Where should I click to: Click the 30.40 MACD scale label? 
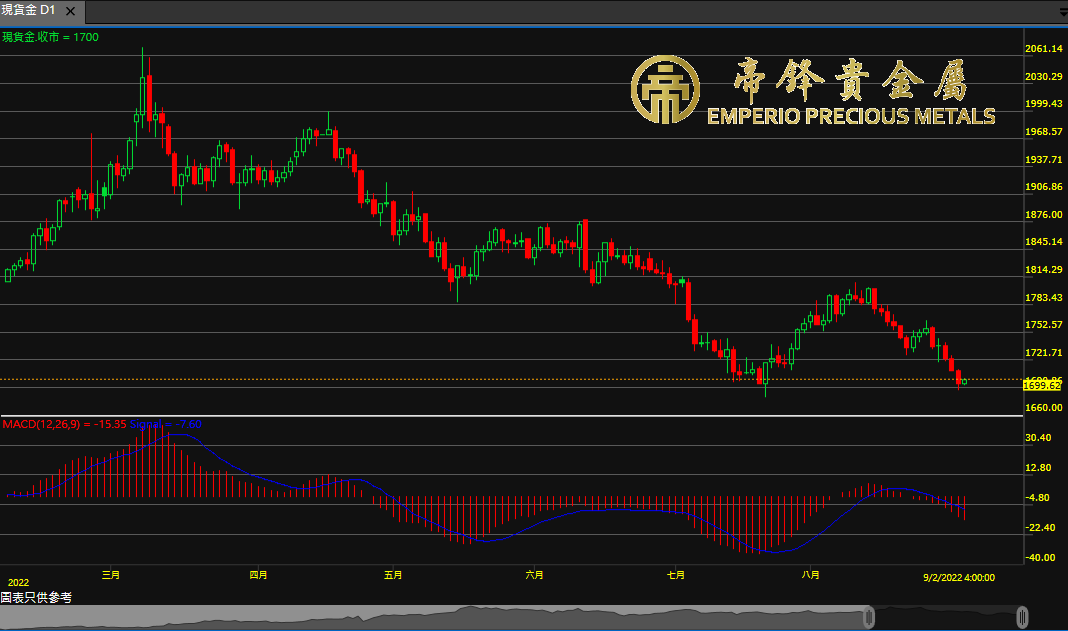tap(1038, 438)
